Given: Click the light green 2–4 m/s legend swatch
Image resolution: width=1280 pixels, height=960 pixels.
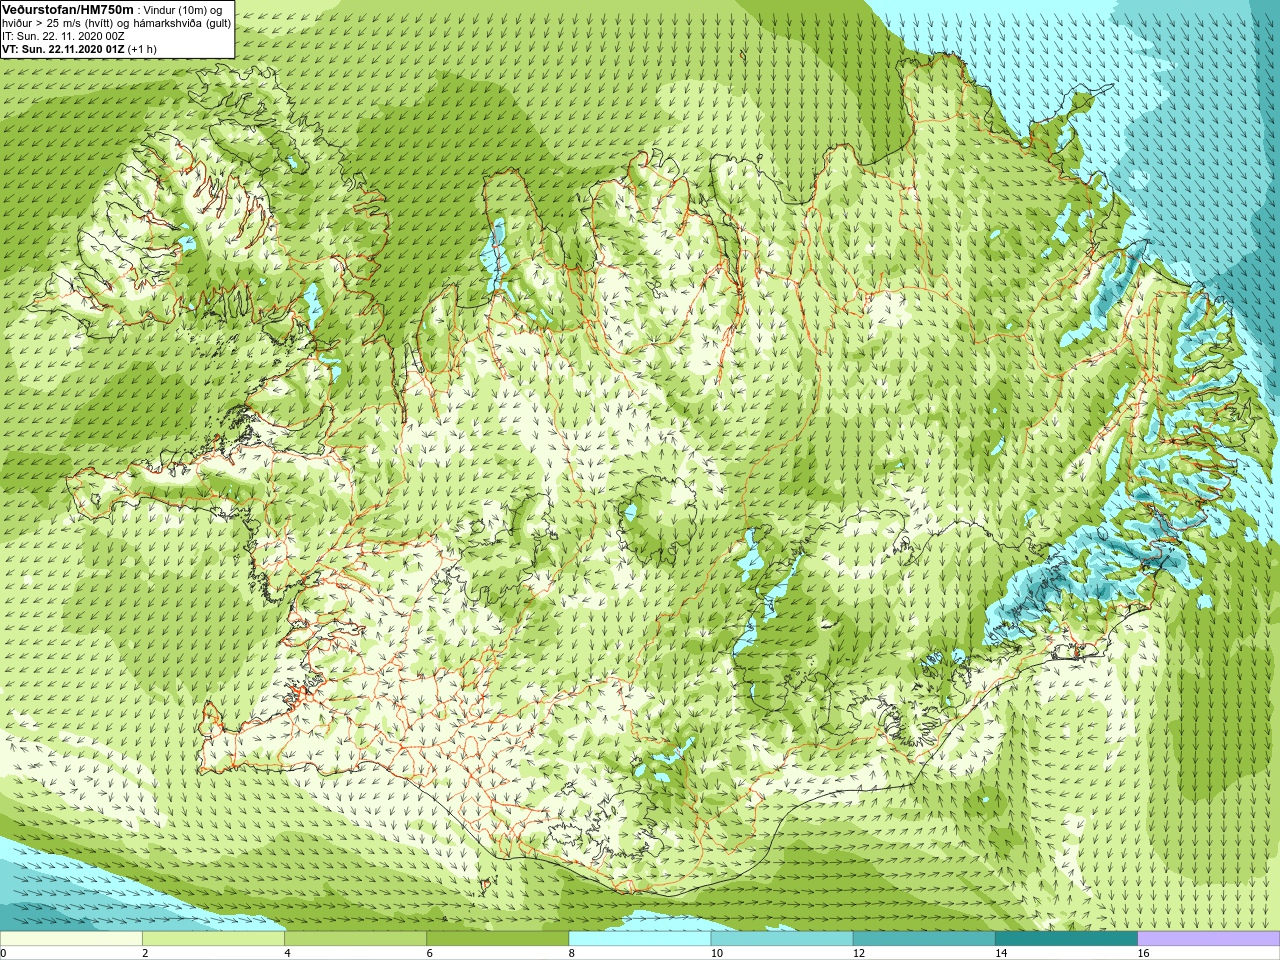Looking at the screenshot, I should tap(213, 939).
